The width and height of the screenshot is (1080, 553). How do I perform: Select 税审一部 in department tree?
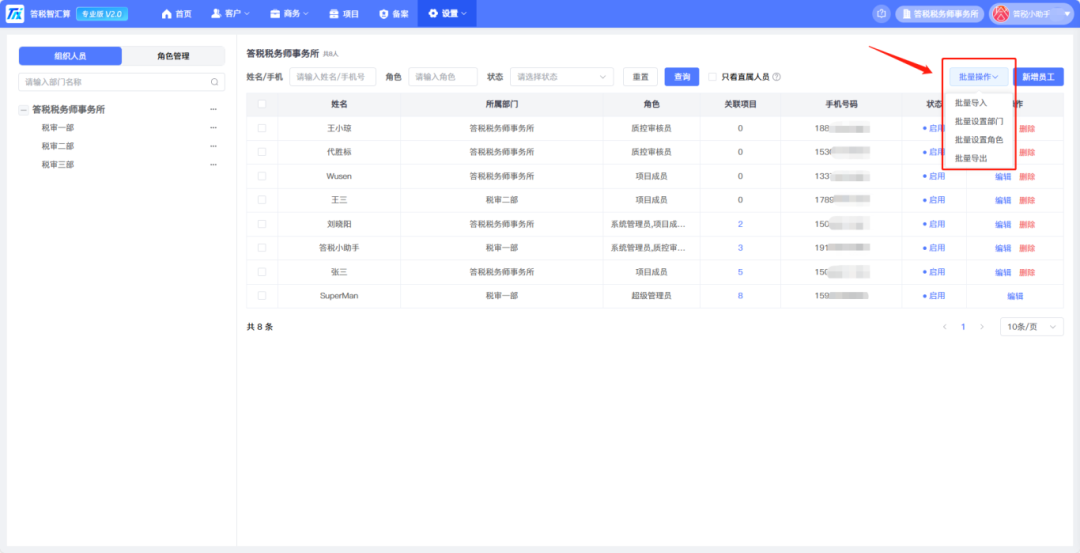58,127
